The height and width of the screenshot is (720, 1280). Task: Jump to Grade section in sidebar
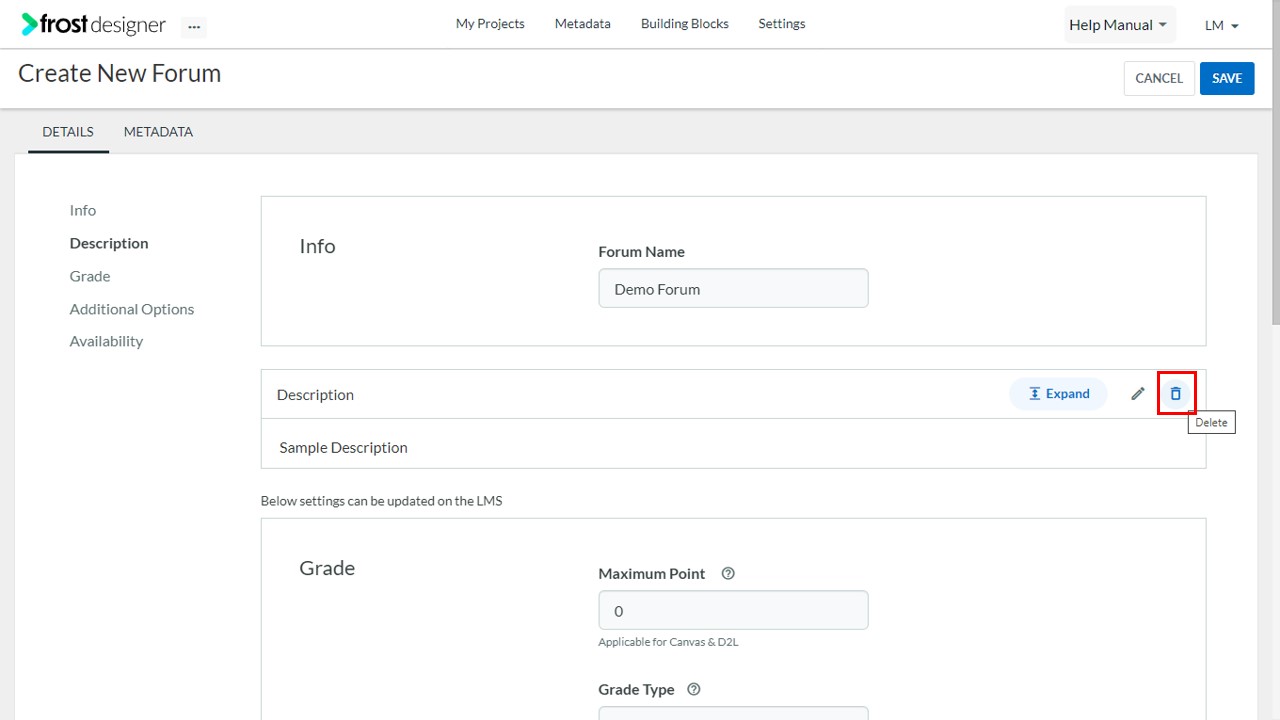[90, 276]
